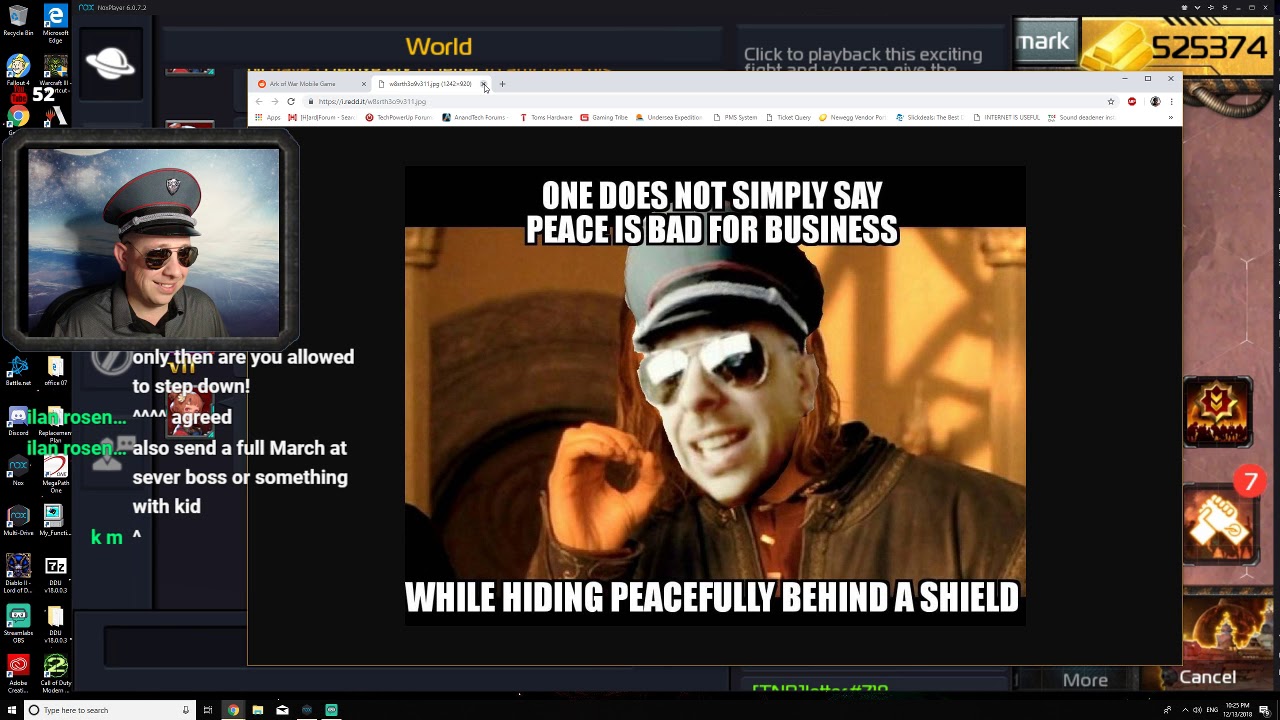
Task: Open Google Chrome desktop shortcut
Action: click(x=17, y=117)
